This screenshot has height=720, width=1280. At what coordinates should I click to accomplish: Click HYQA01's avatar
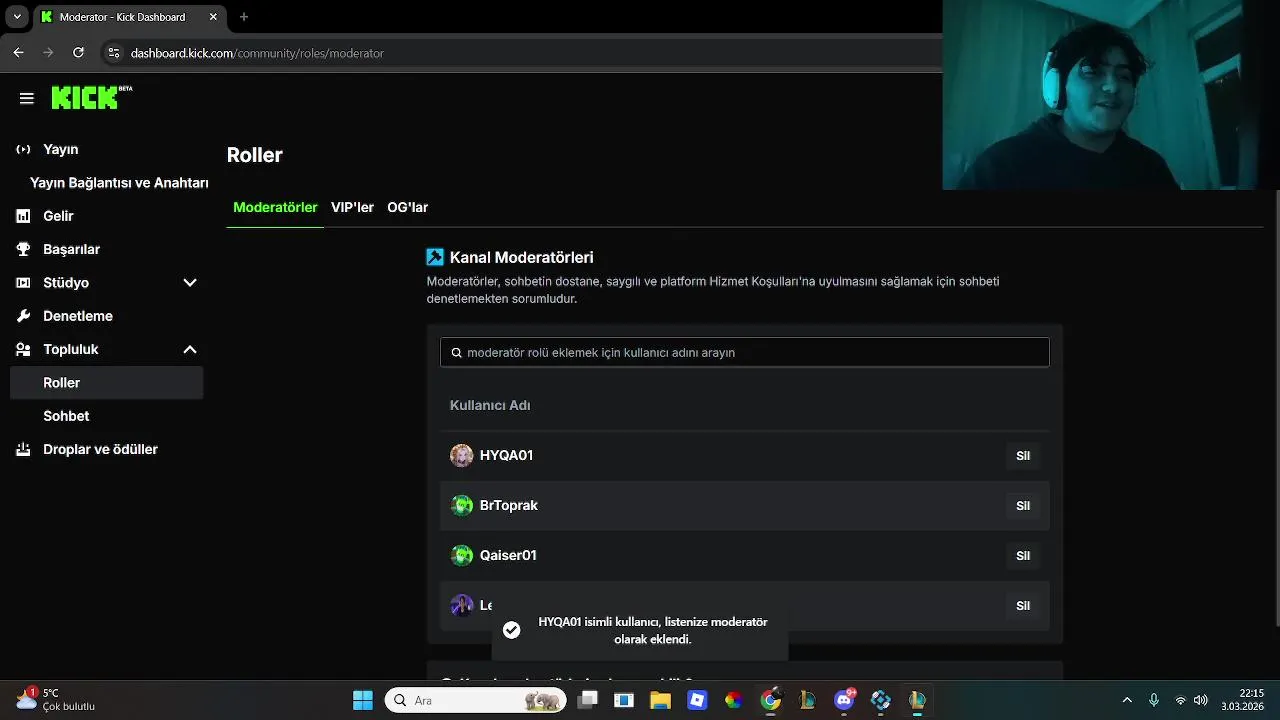tap(462, 455)
